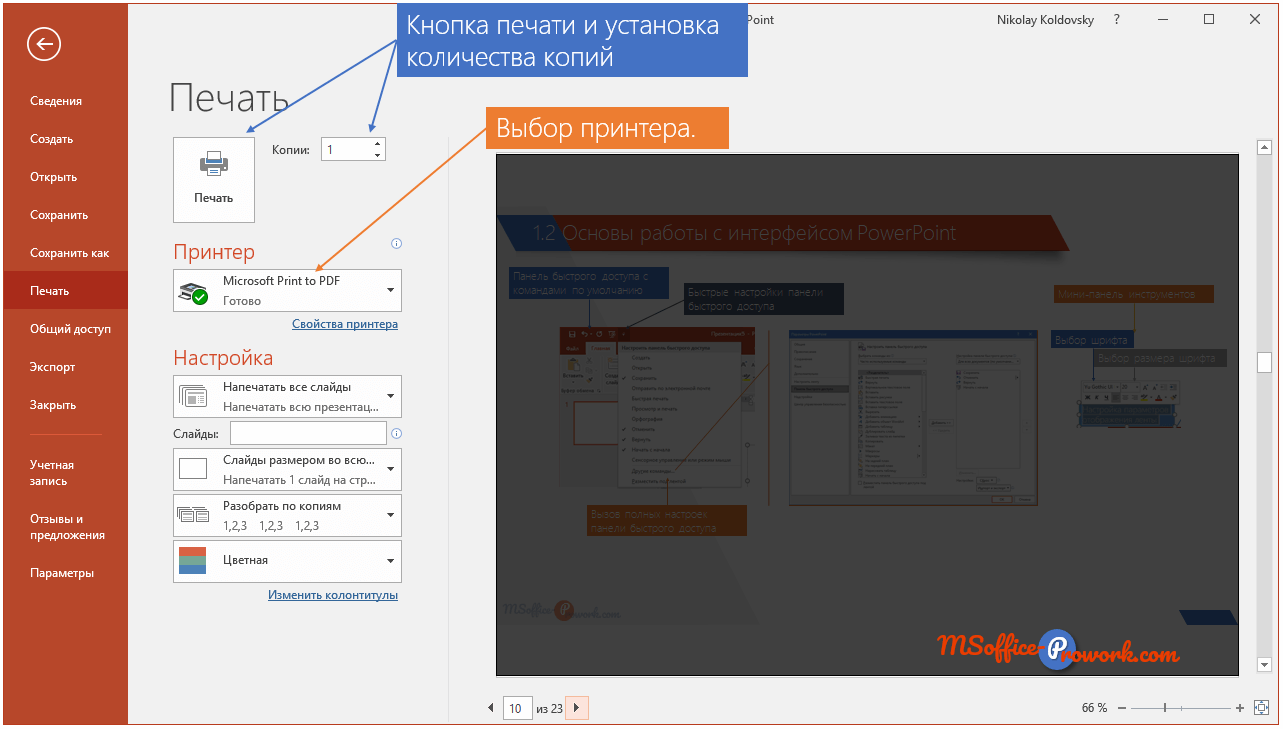The height and width of the screenshot is (729, 1283).
Task: Select the Печать item in the sidebar
Action: (64, 291)
